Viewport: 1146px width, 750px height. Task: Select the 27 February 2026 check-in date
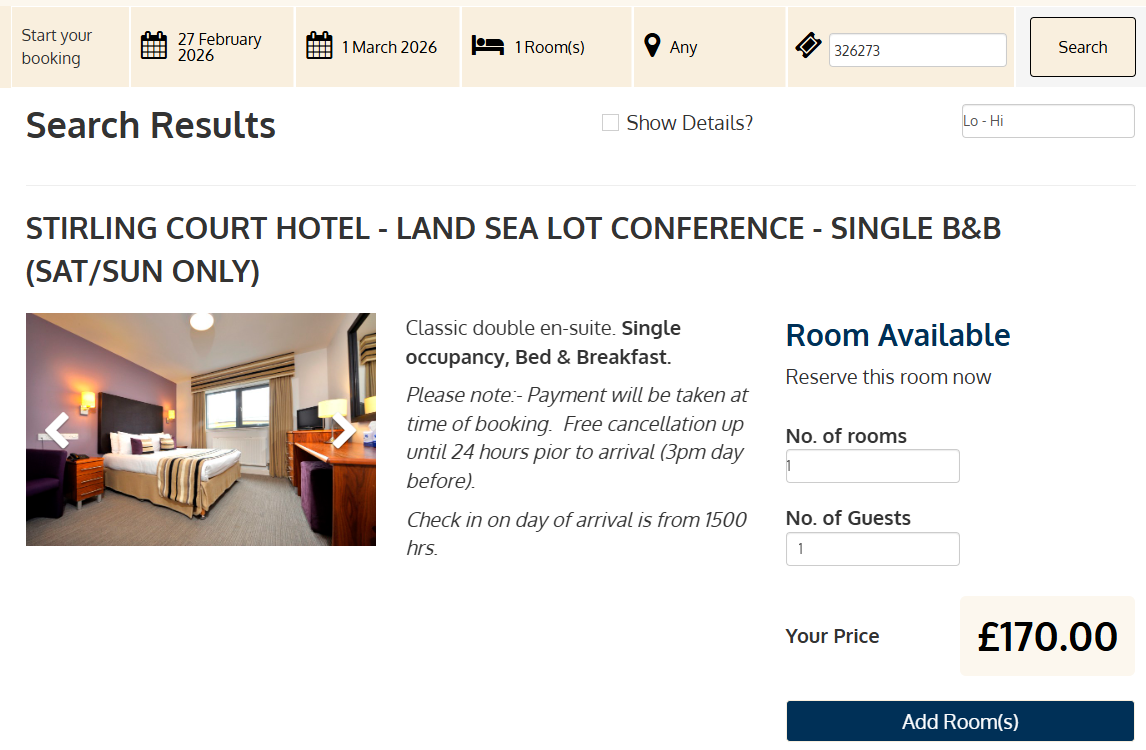219,47
